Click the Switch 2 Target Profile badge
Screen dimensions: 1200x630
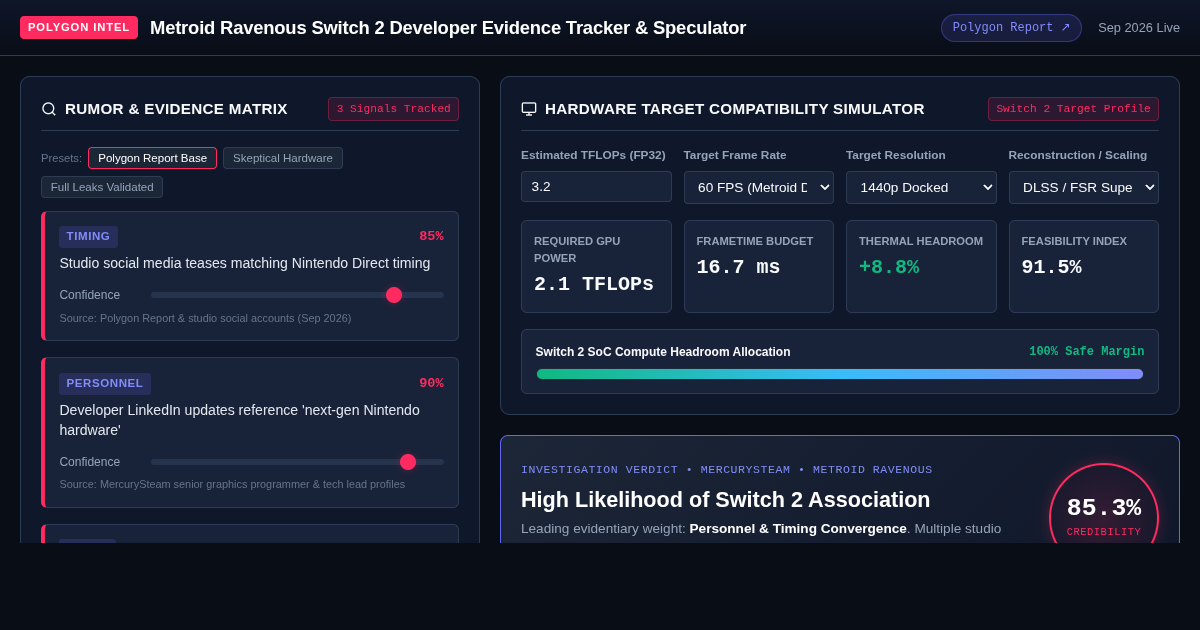[1073, 109]
